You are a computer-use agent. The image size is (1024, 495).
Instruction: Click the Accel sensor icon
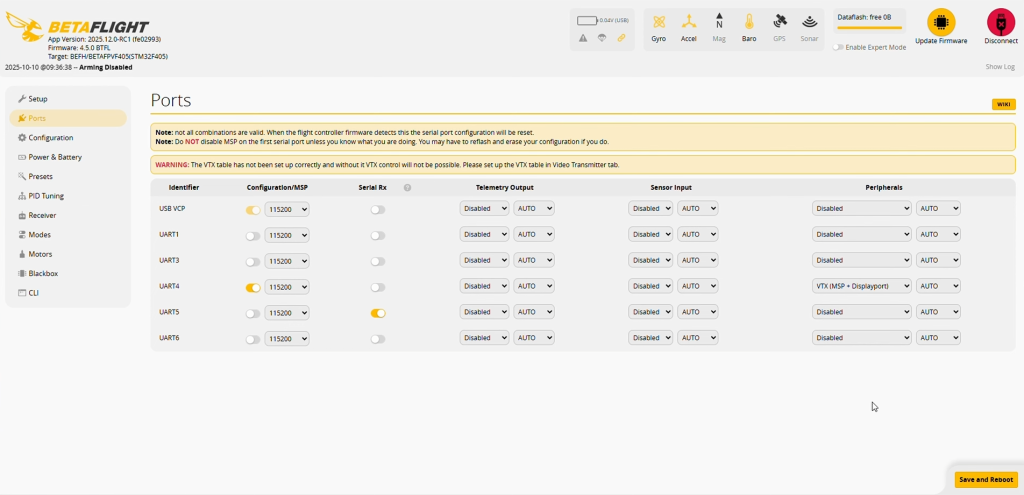[688, 23]
